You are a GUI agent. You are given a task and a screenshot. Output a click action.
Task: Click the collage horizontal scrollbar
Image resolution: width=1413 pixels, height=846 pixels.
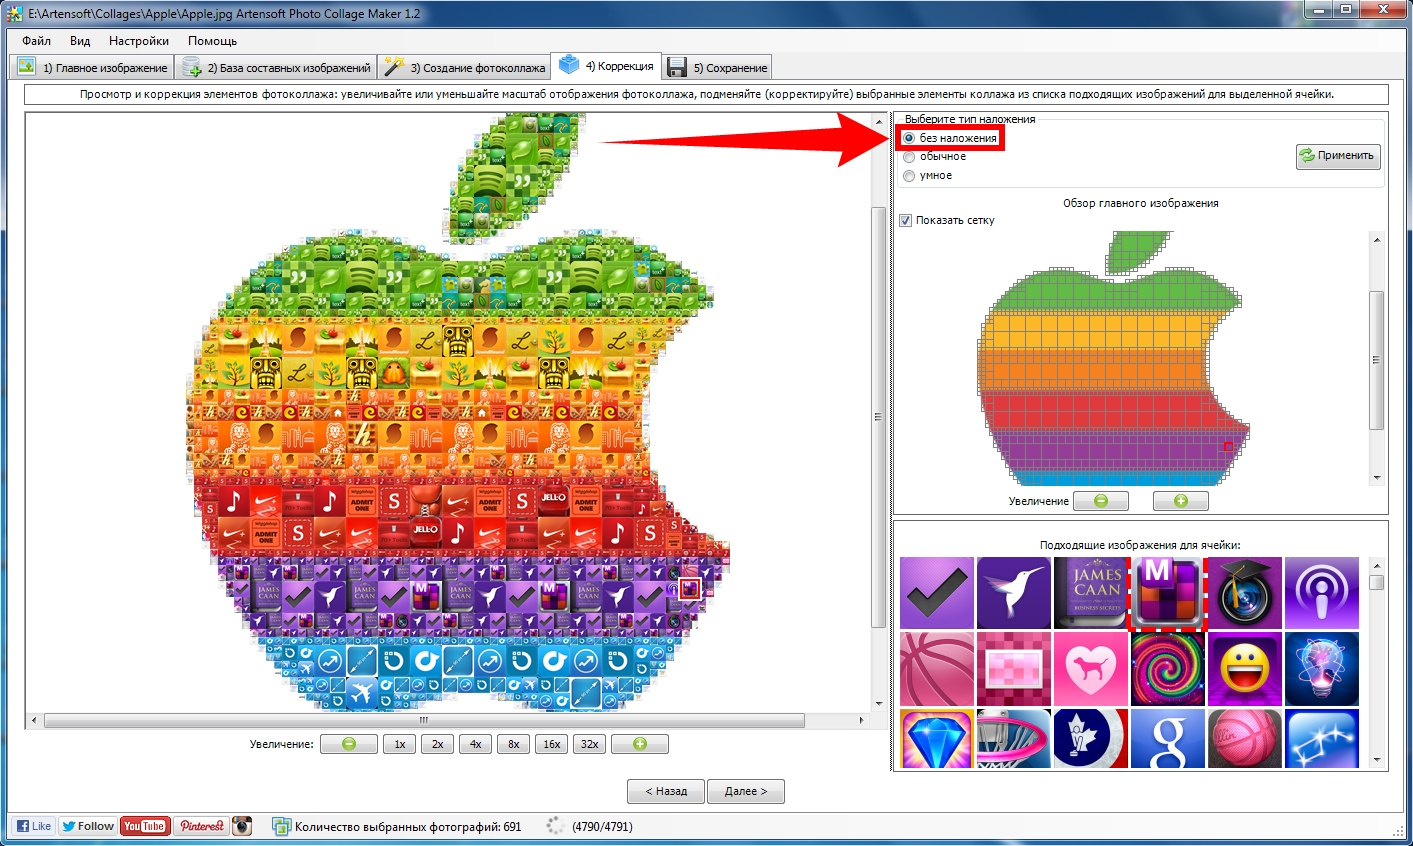(x=424, y=720)
